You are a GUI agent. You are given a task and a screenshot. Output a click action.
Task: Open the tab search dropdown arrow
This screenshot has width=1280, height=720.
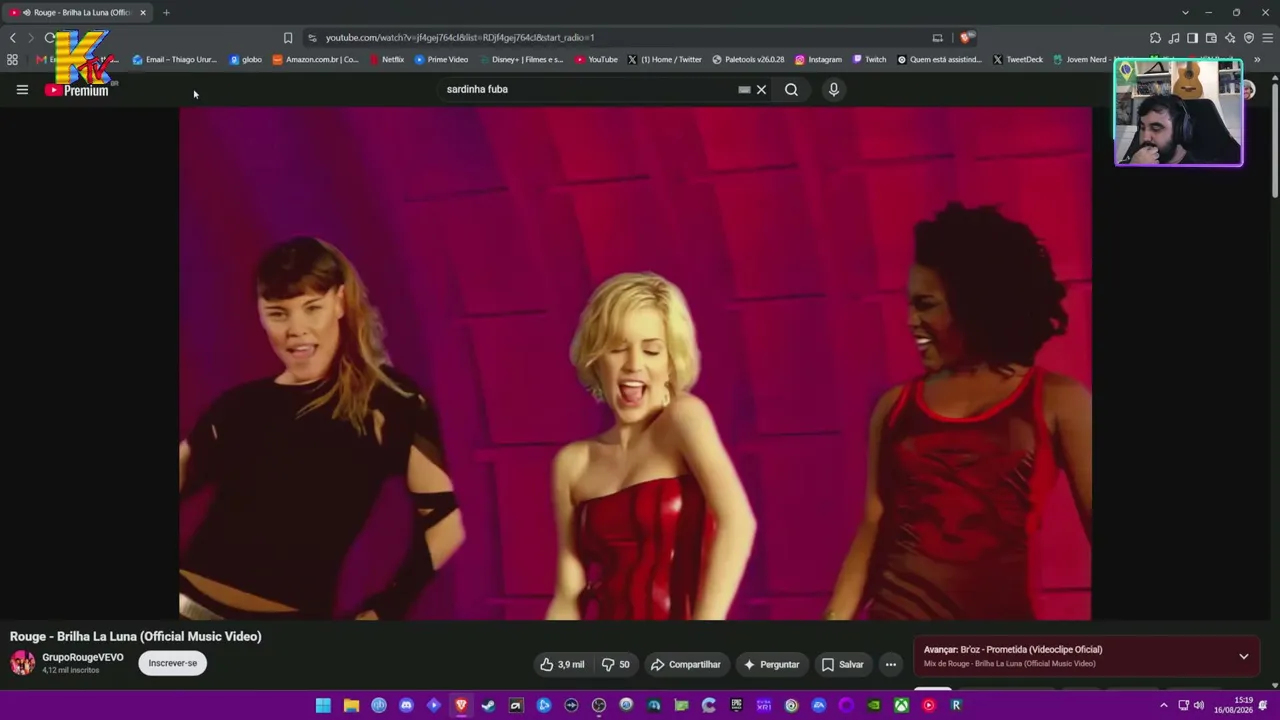[1185, 12]
